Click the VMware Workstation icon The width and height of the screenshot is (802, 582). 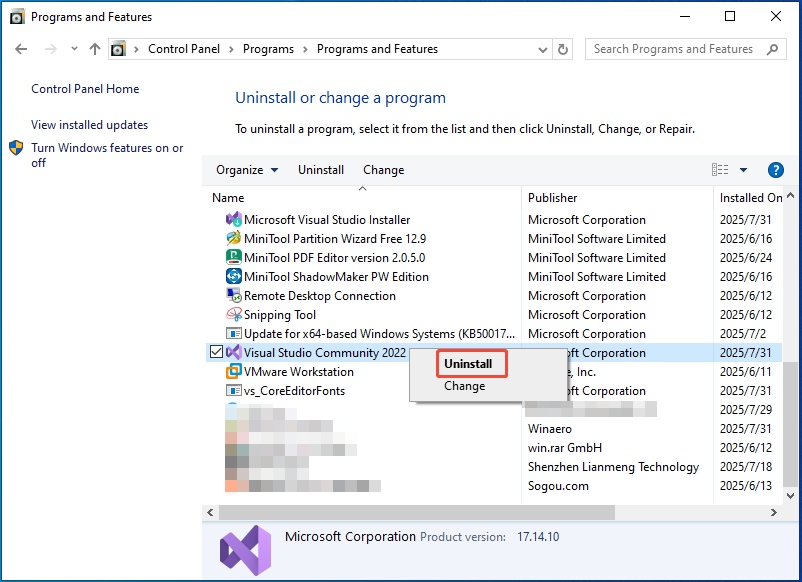pos(234,372)
